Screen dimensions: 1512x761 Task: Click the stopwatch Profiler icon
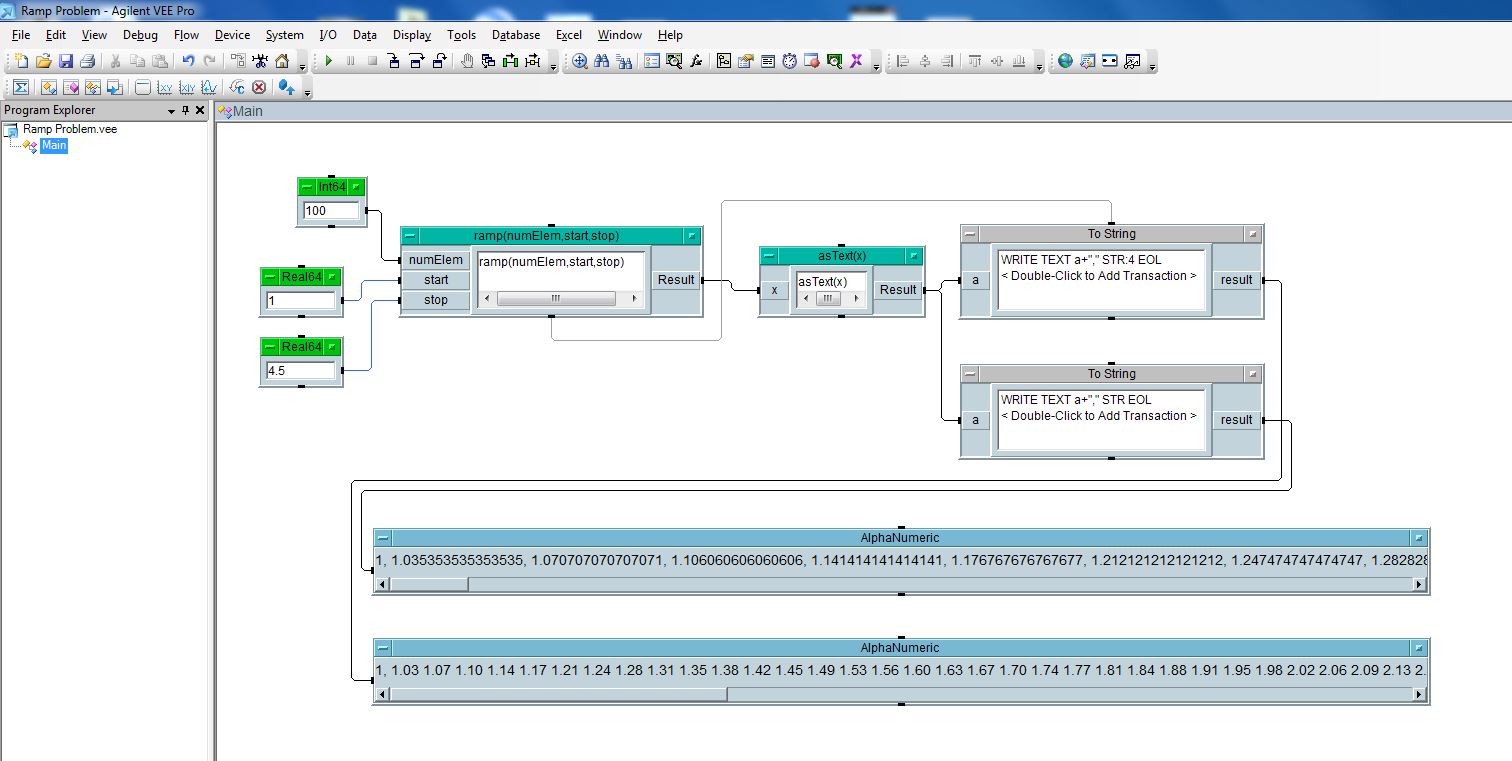click(x=789, y=61)
